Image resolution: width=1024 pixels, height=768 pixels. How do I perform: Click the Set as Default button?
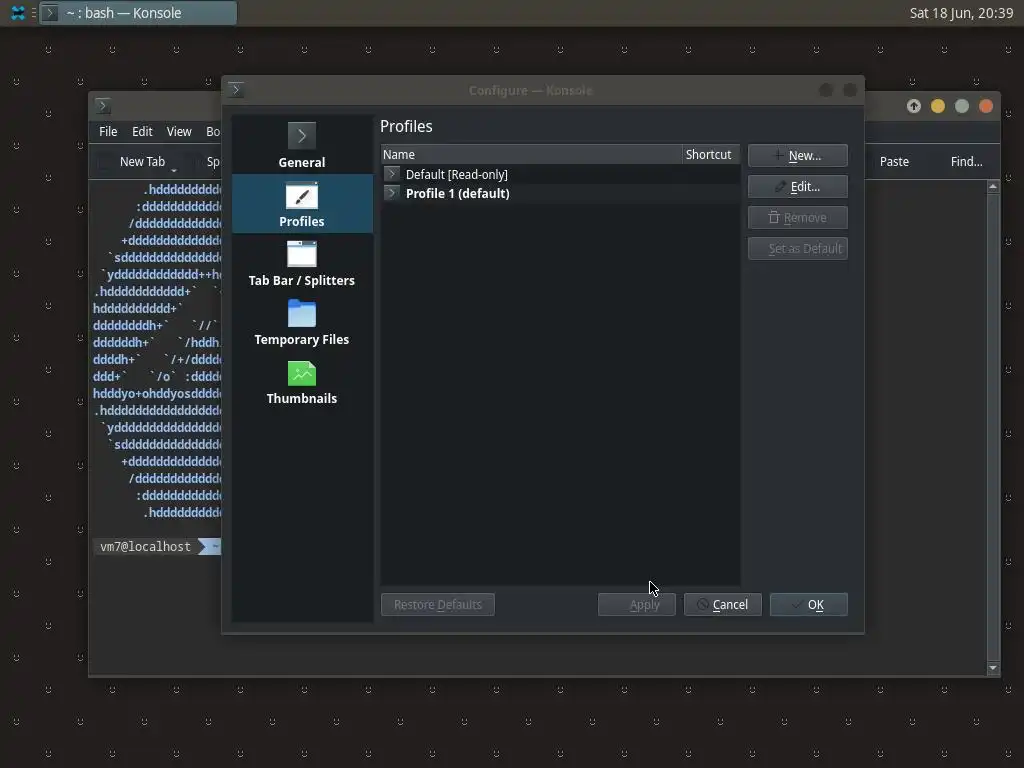click(x=797, y=249)
